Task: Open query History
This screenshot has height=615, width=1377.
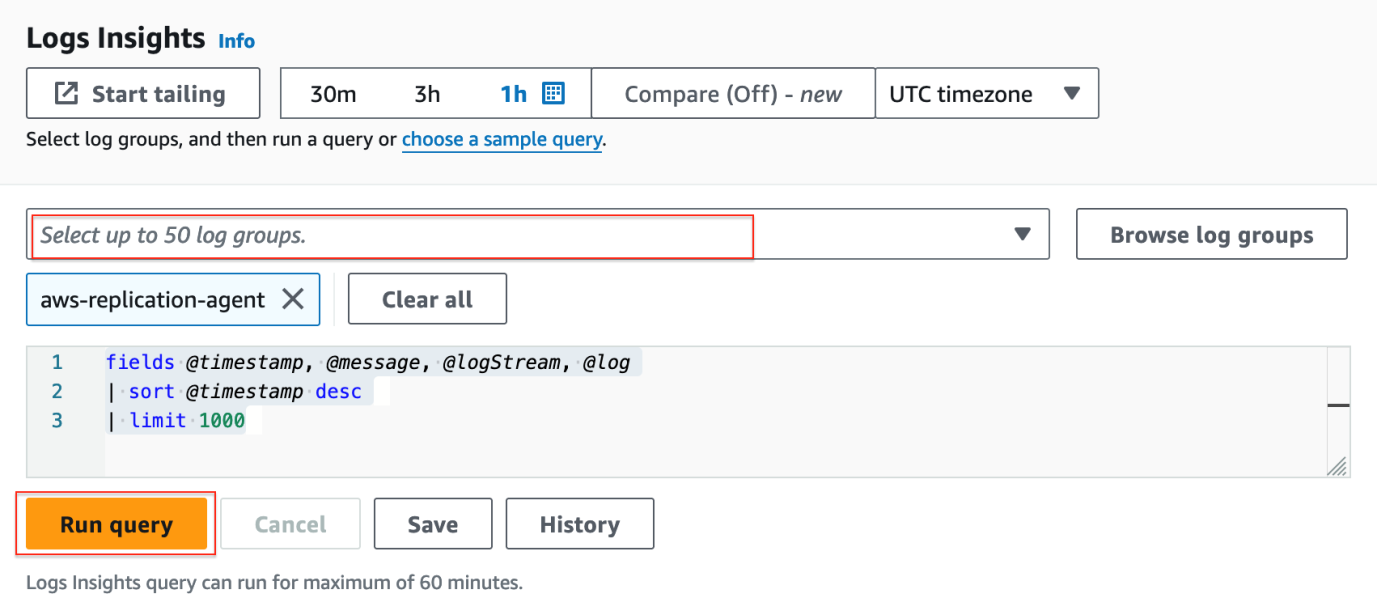Action: [580, 523]
